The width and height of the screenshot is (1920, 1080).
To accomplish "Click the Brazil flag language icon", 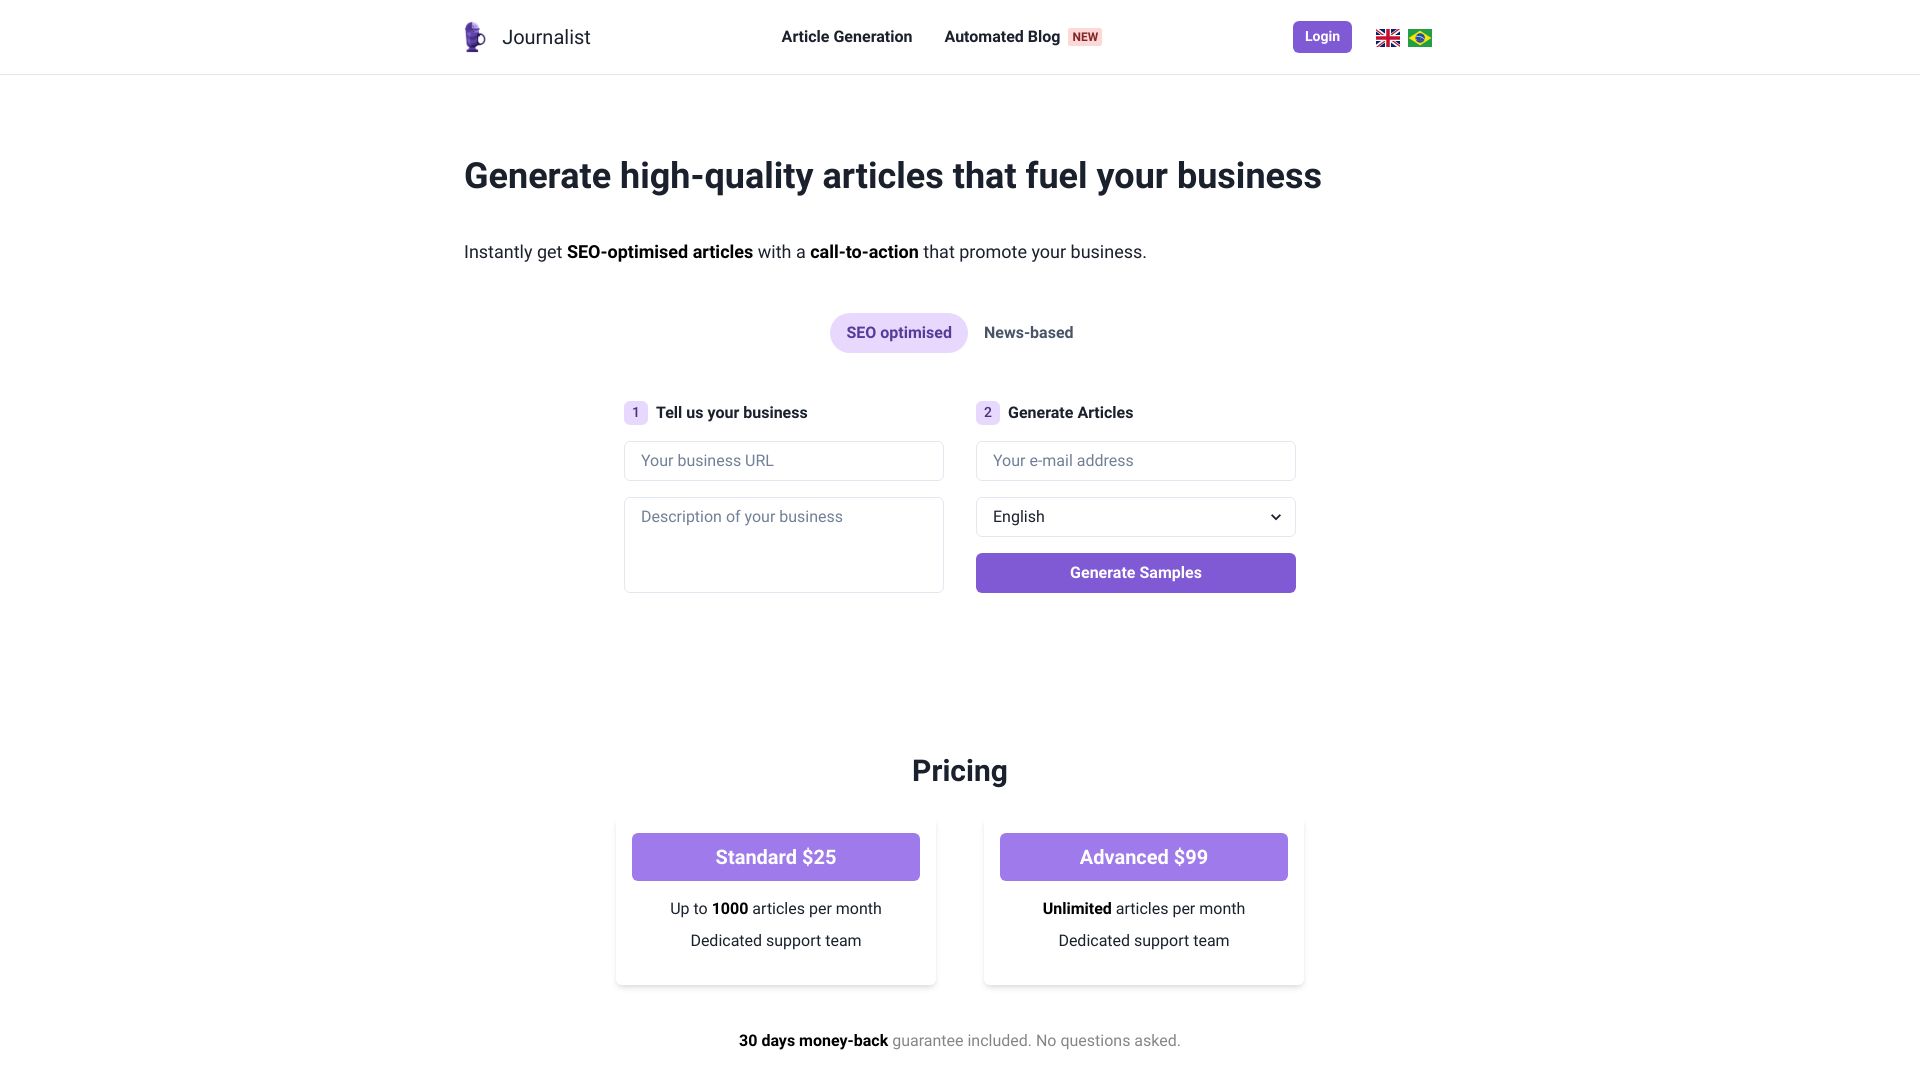I will [1419, 37].
